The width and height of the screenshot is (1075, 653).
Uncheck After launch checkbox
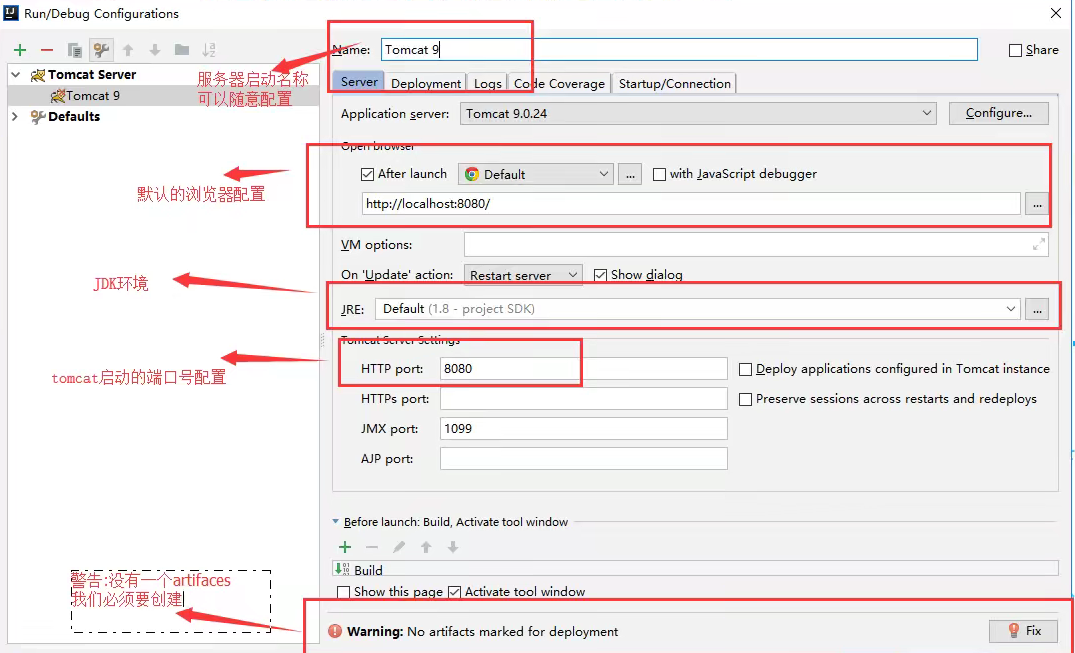(367, 174)
